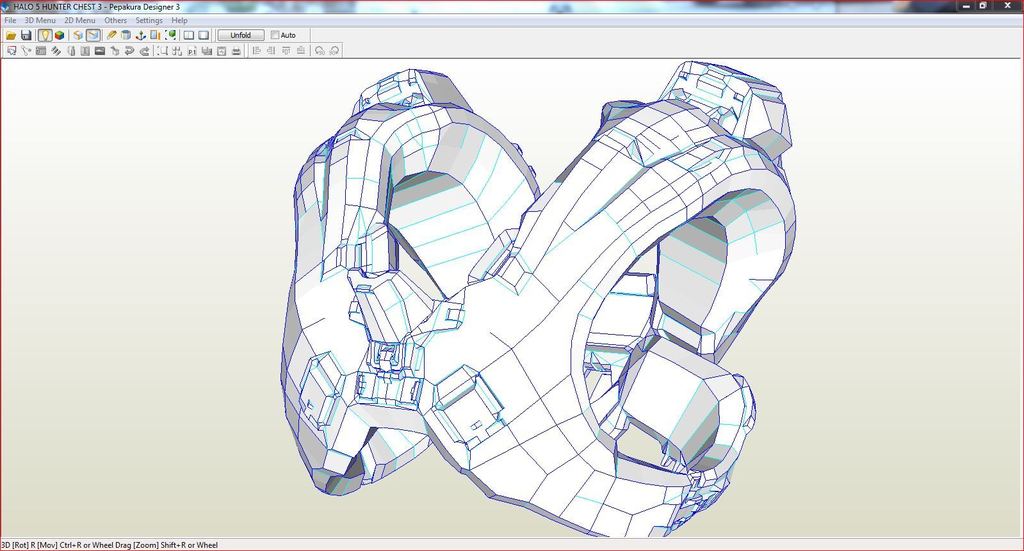Save the project with the floppy disk icon
The height and width of the screenshot is (551, 1024).
click(26, 35)
